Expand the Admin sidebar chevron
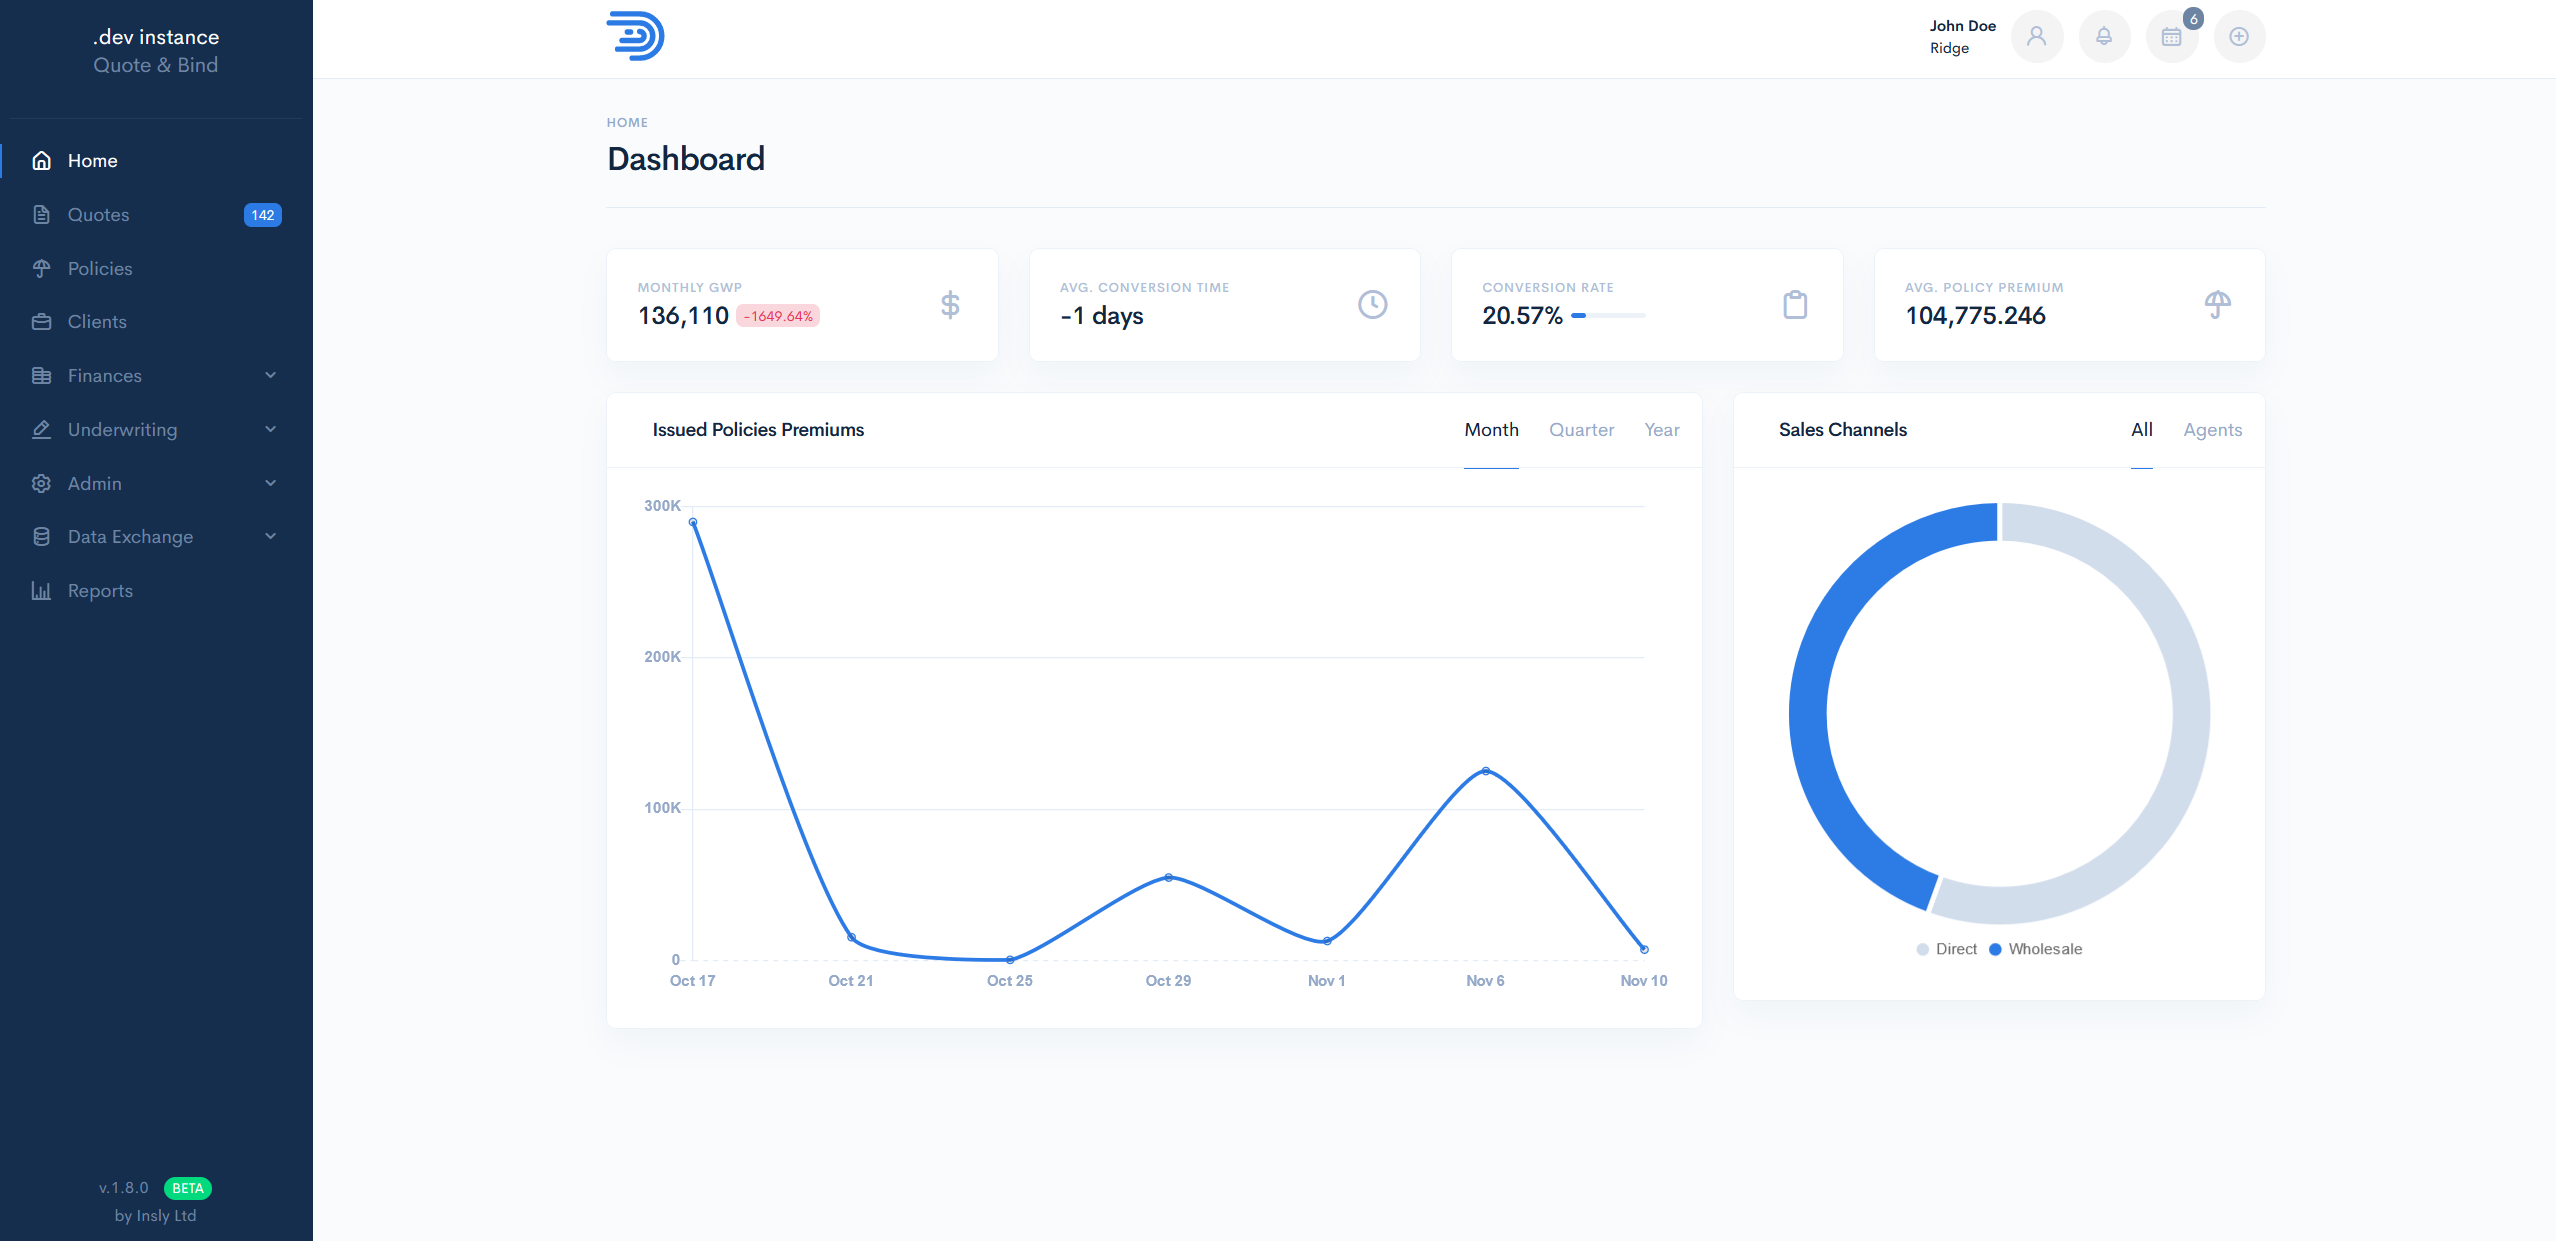The image size is (2556, 1241). coord(270,483)
